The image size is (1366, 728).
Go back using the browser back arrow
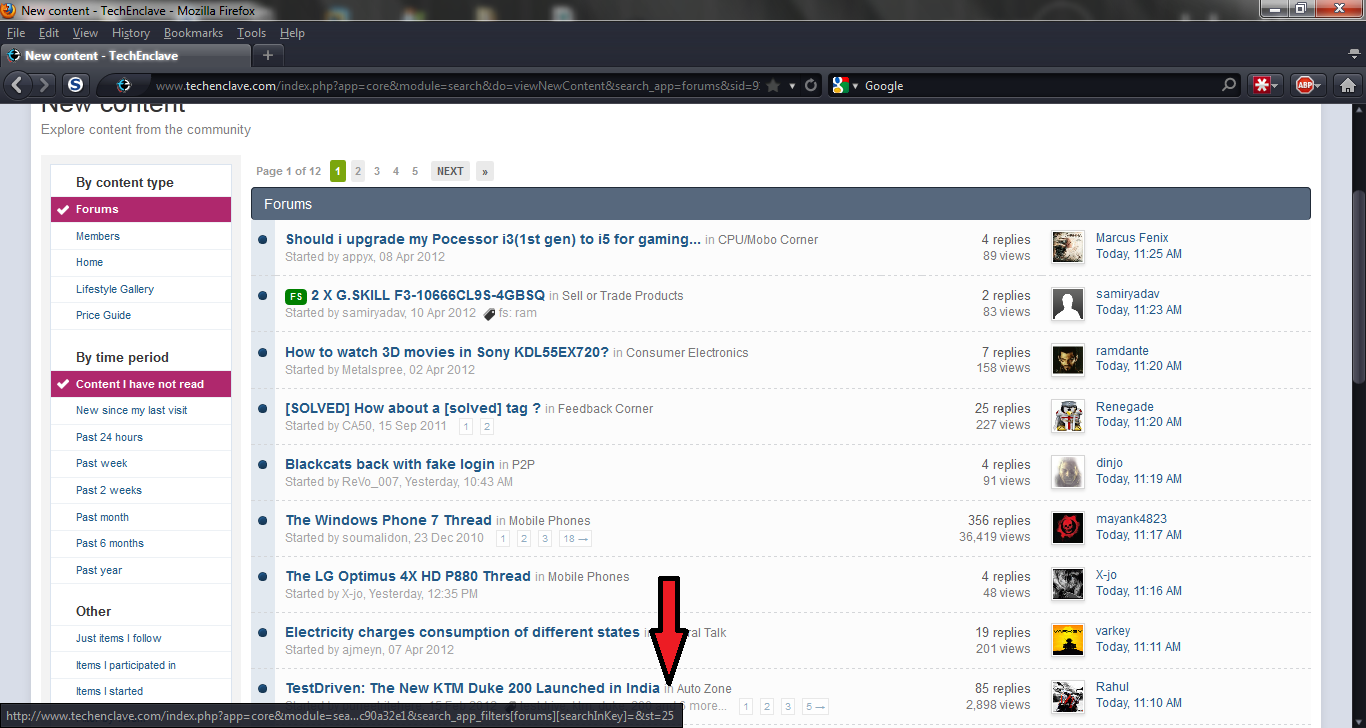18,85
